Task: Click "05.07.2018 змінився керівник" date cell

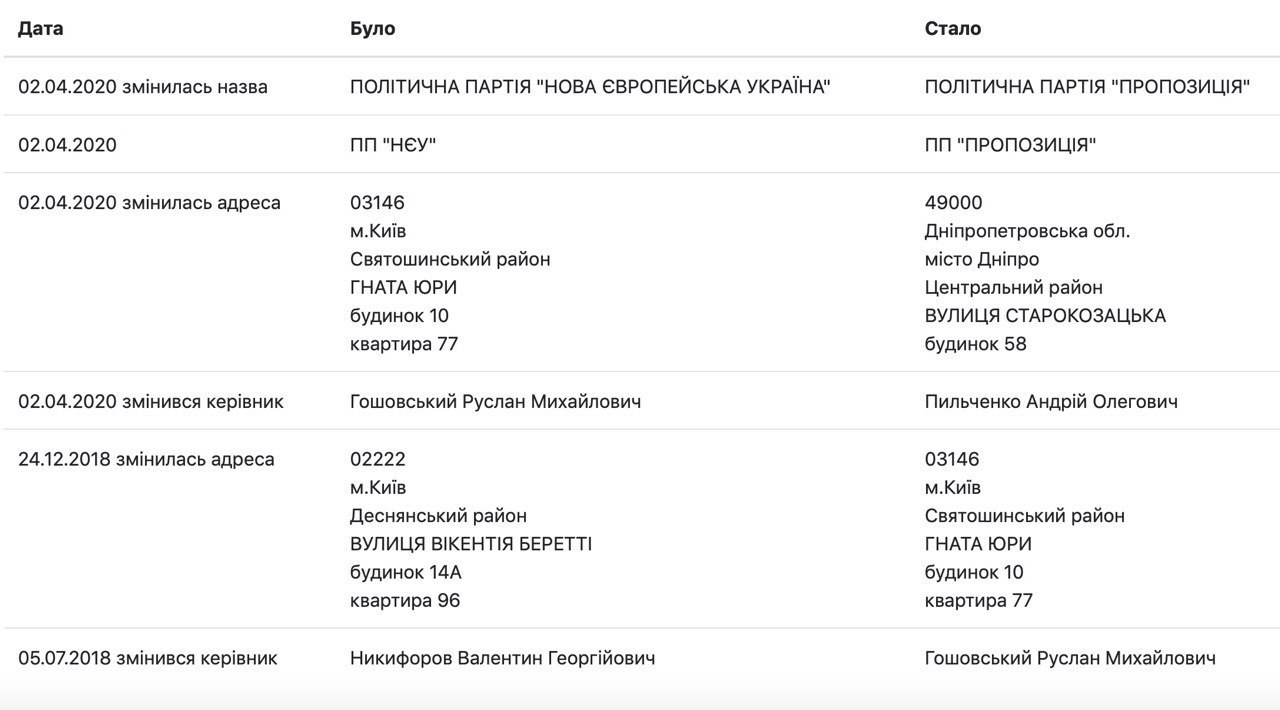Action: [148, 658]
